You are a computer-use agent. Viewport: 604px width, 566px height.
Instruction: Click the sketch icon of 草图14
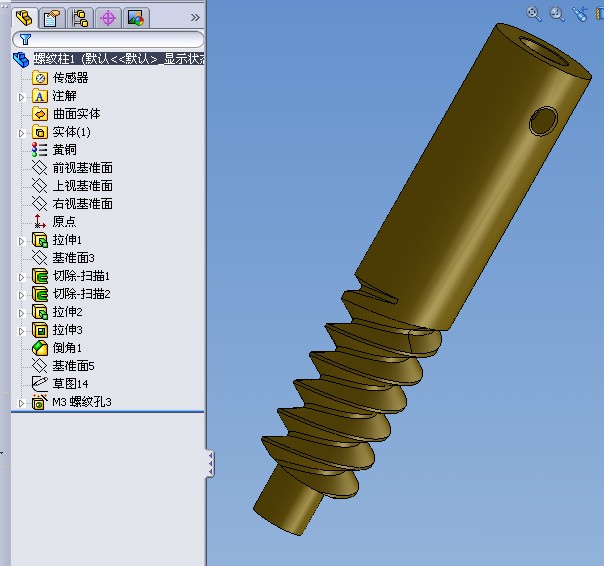[40, 384]
